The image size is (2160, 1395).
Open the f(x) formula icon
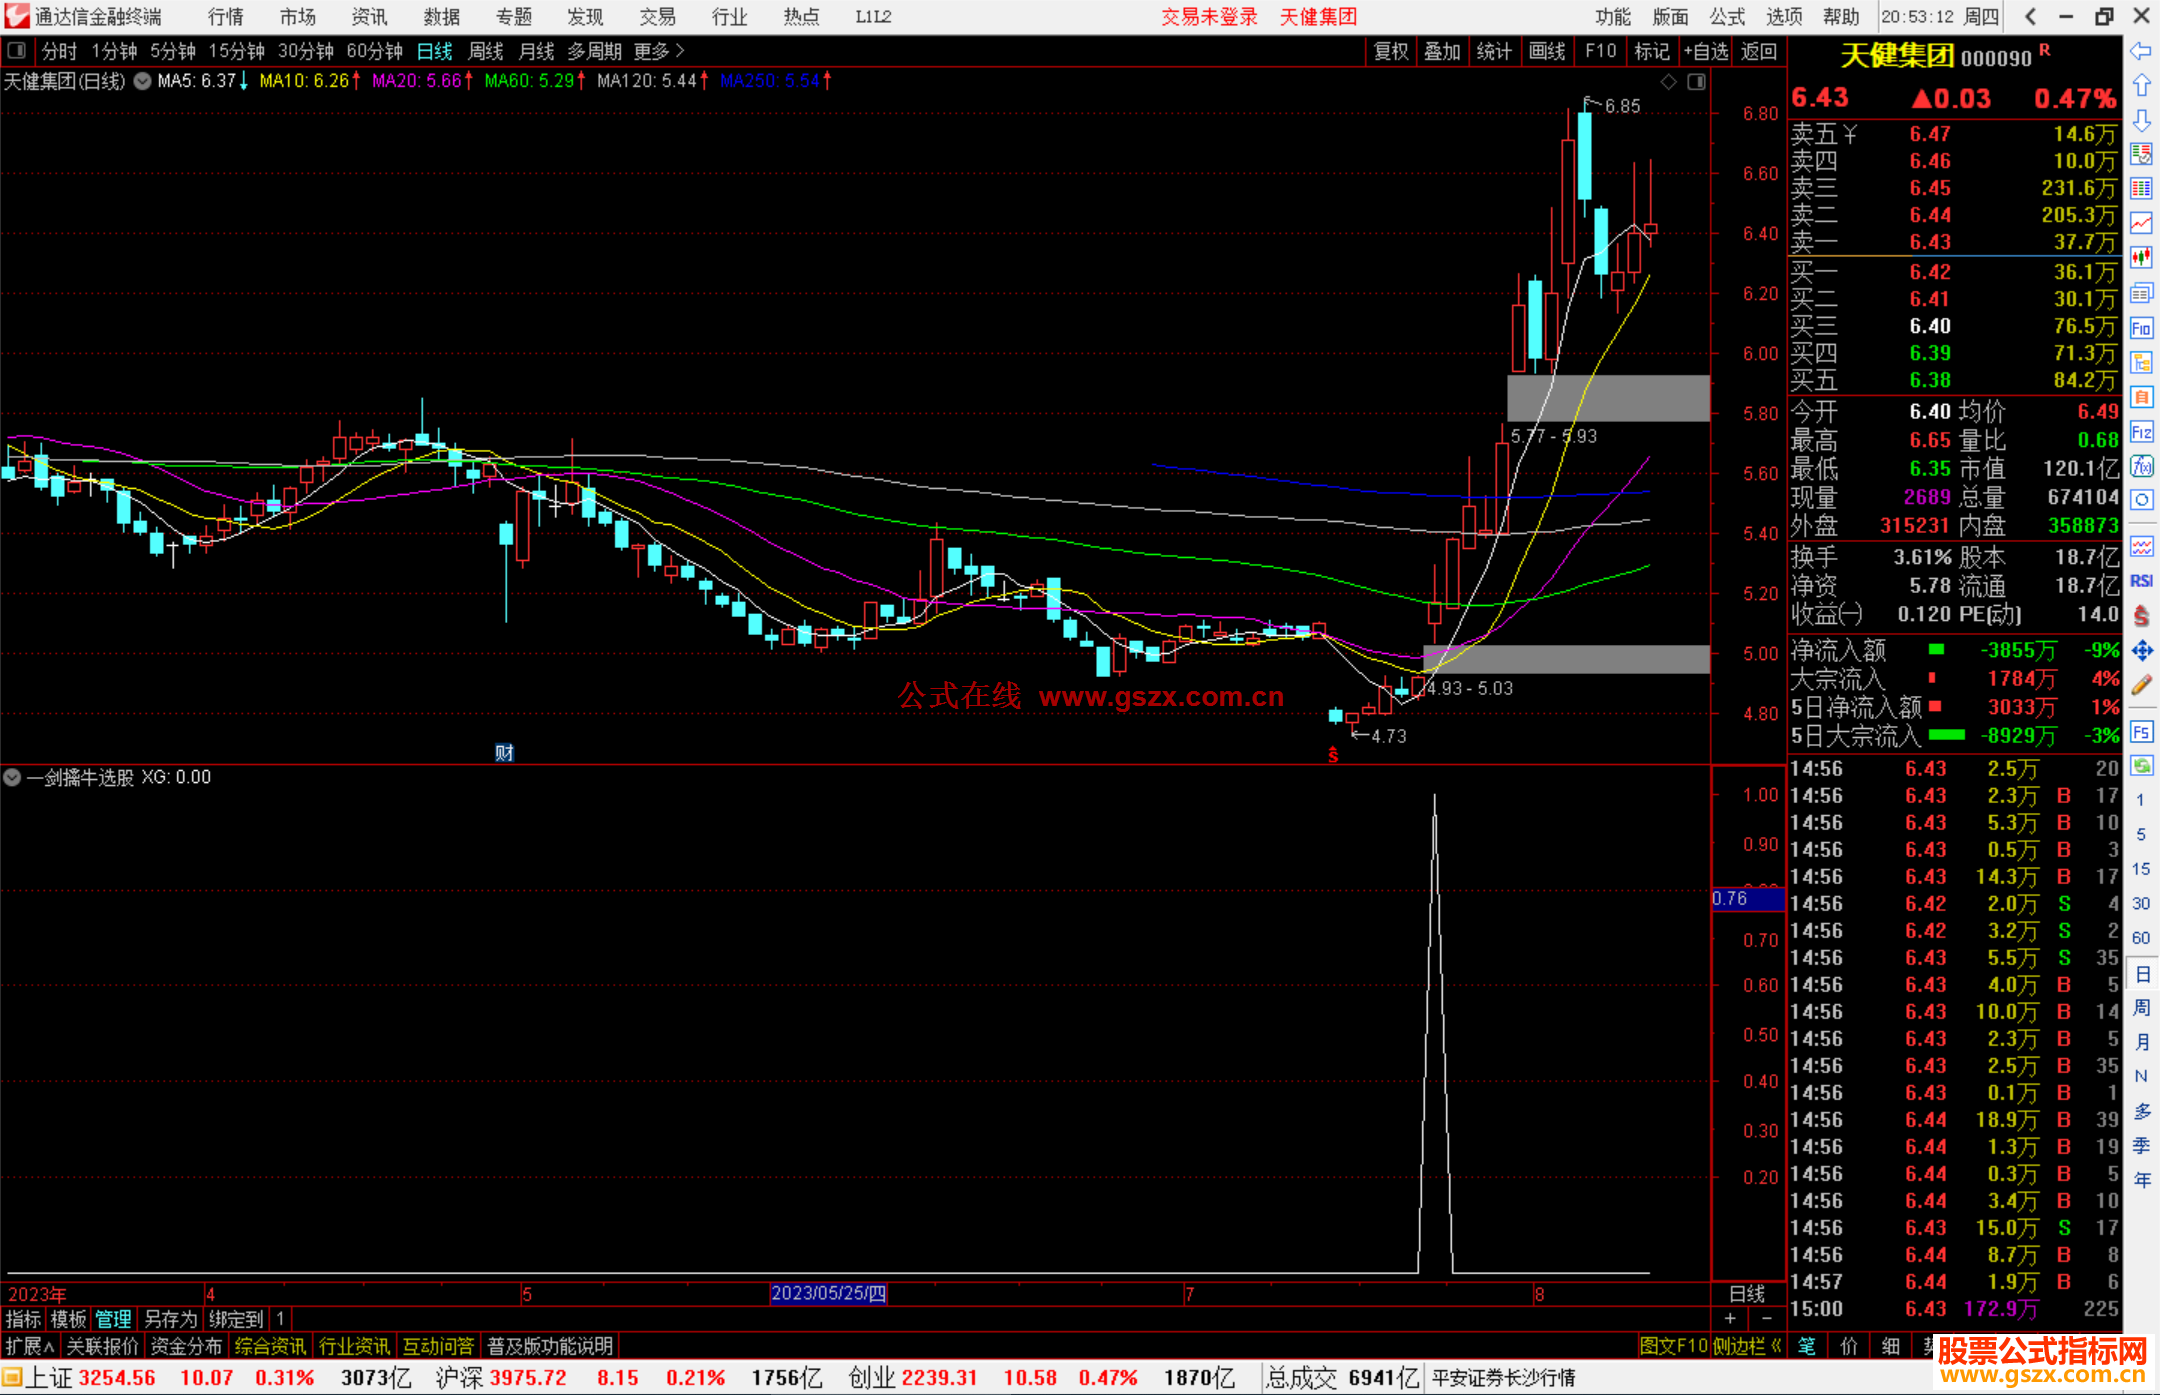(x=2141, y=466)
